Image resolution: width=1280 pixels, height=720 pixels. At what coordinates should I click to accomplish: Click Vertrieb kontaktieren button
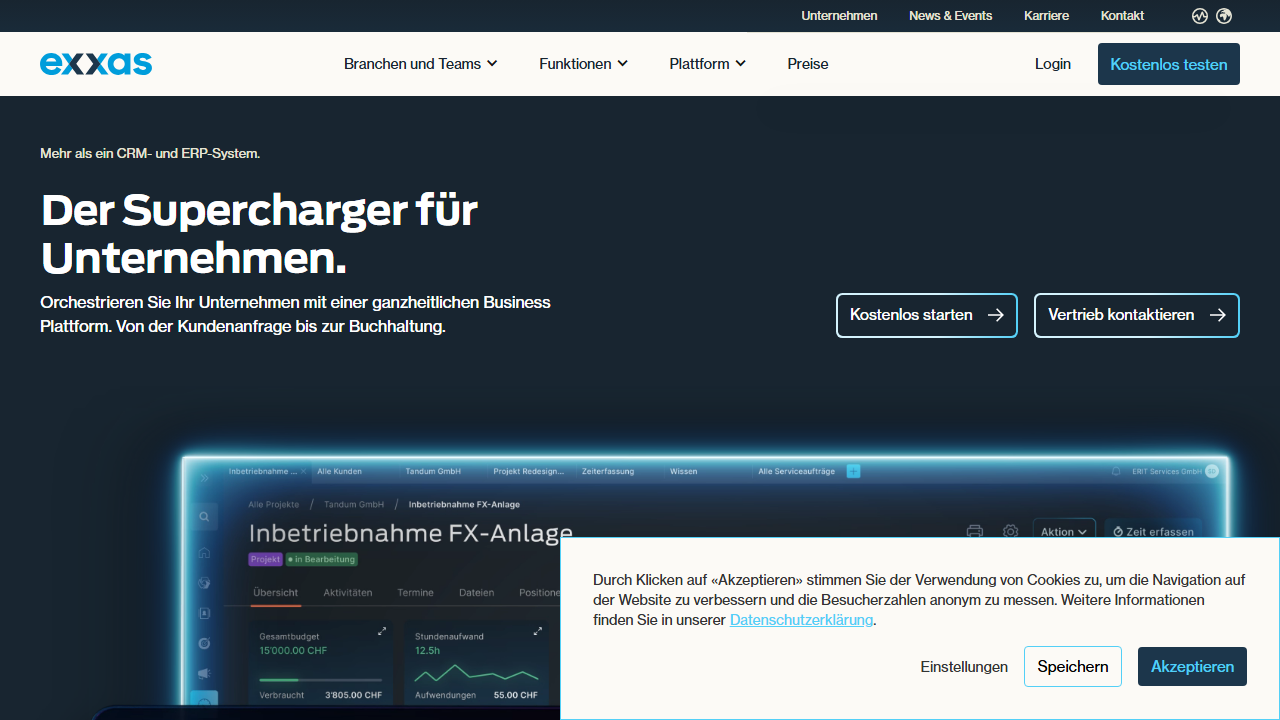pyautogui.click(x=1137, y=315)
